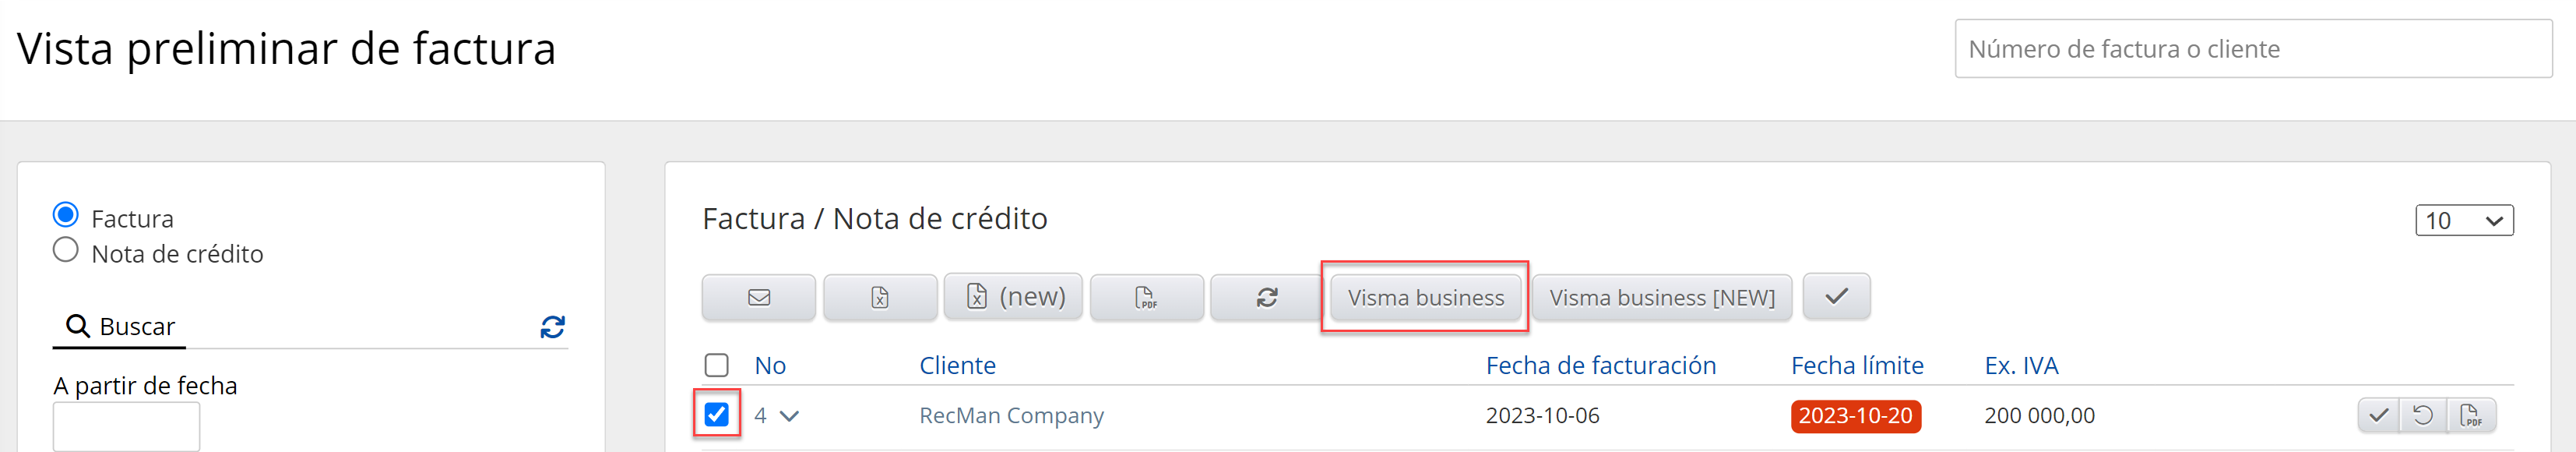Open the rows-per-page dropdown showing 10
The width and height of the screenshot is (2576, 452).
pyautogui.click(x=2463, y=220)
